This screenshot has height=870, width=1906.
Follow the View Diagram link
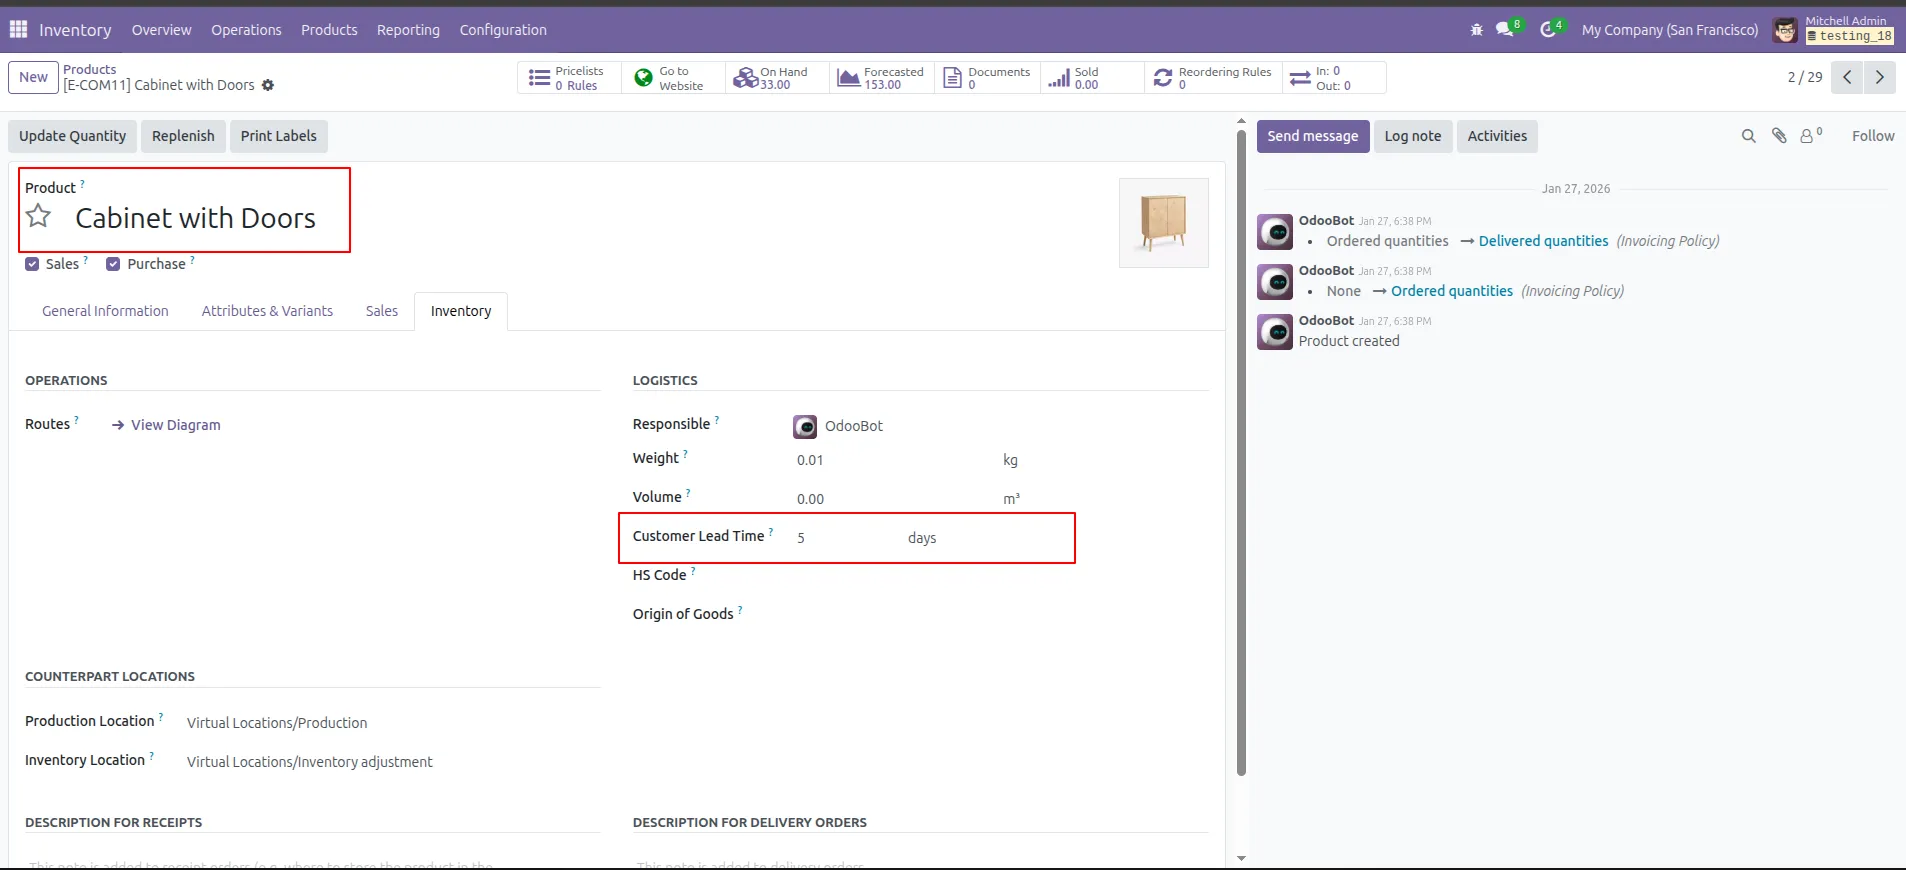(x=175, y=425)
